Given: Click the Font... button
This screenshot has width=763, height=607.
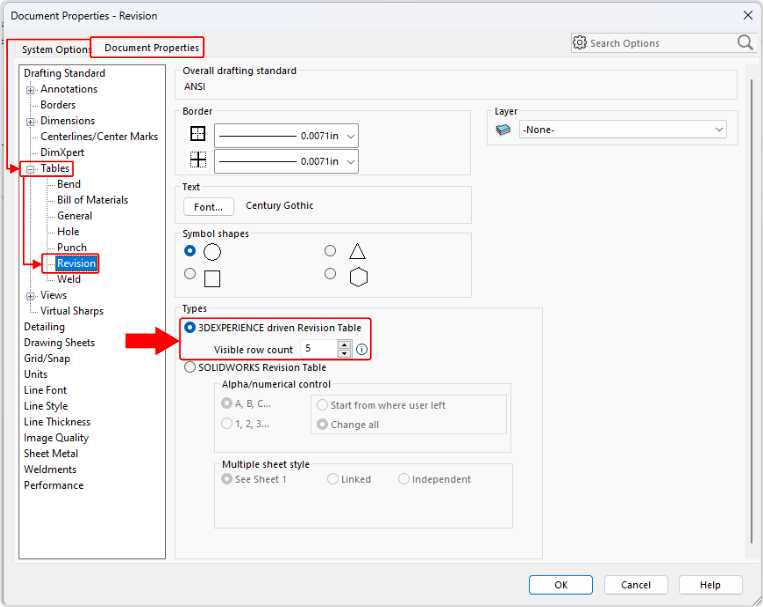Looking at the screenshot, I should [x=208, y=207].
